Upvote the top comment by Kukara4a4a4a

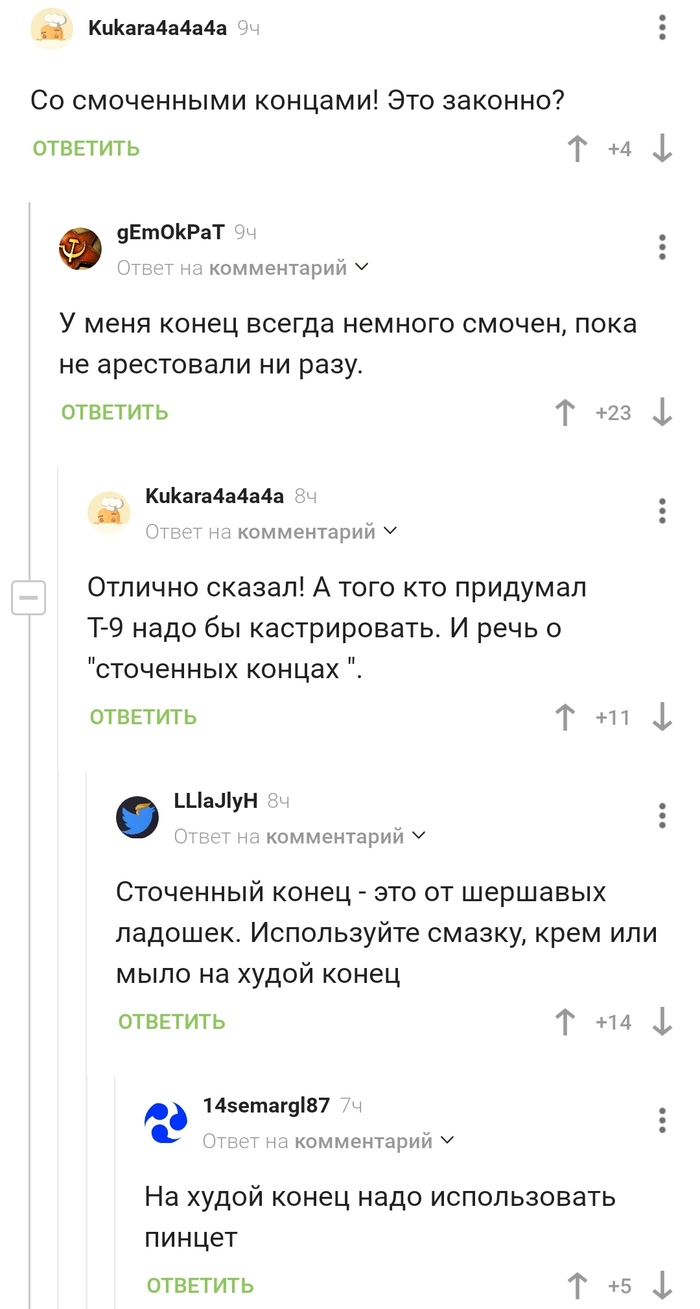576,148
